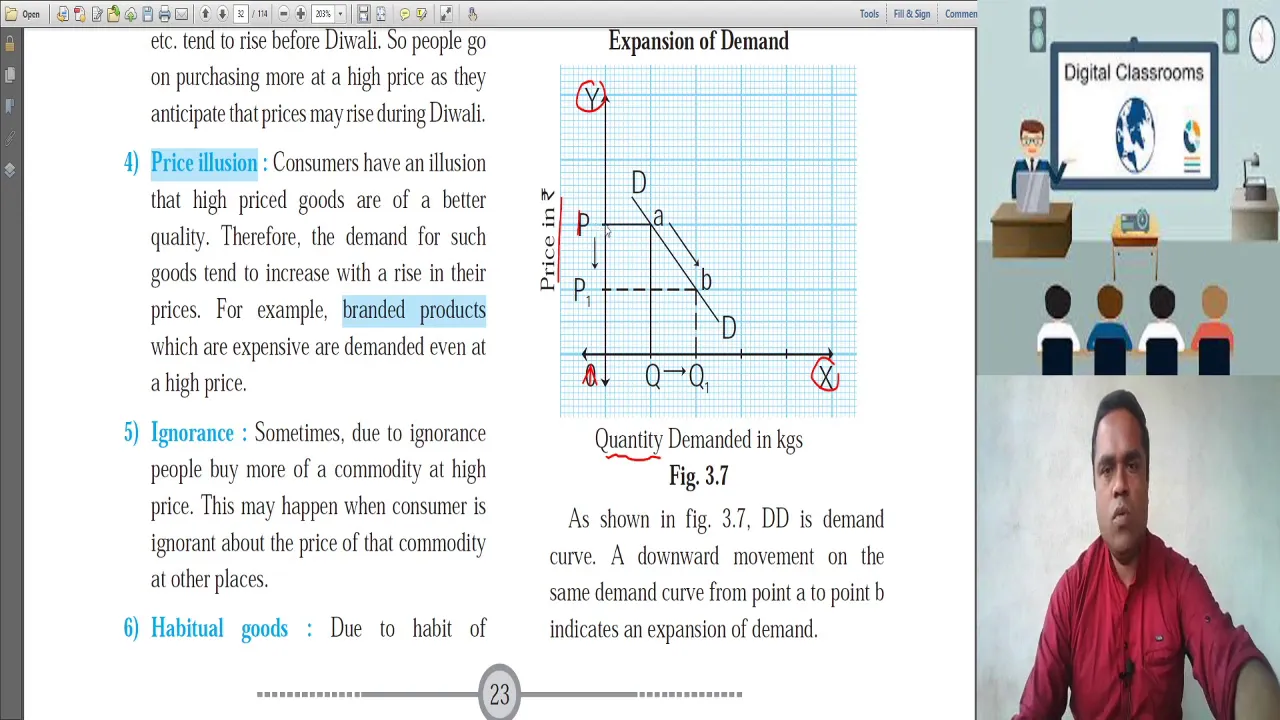1280x720 pixels.
Task: Click point 'a' on demand curve
Action: [657, 217]
